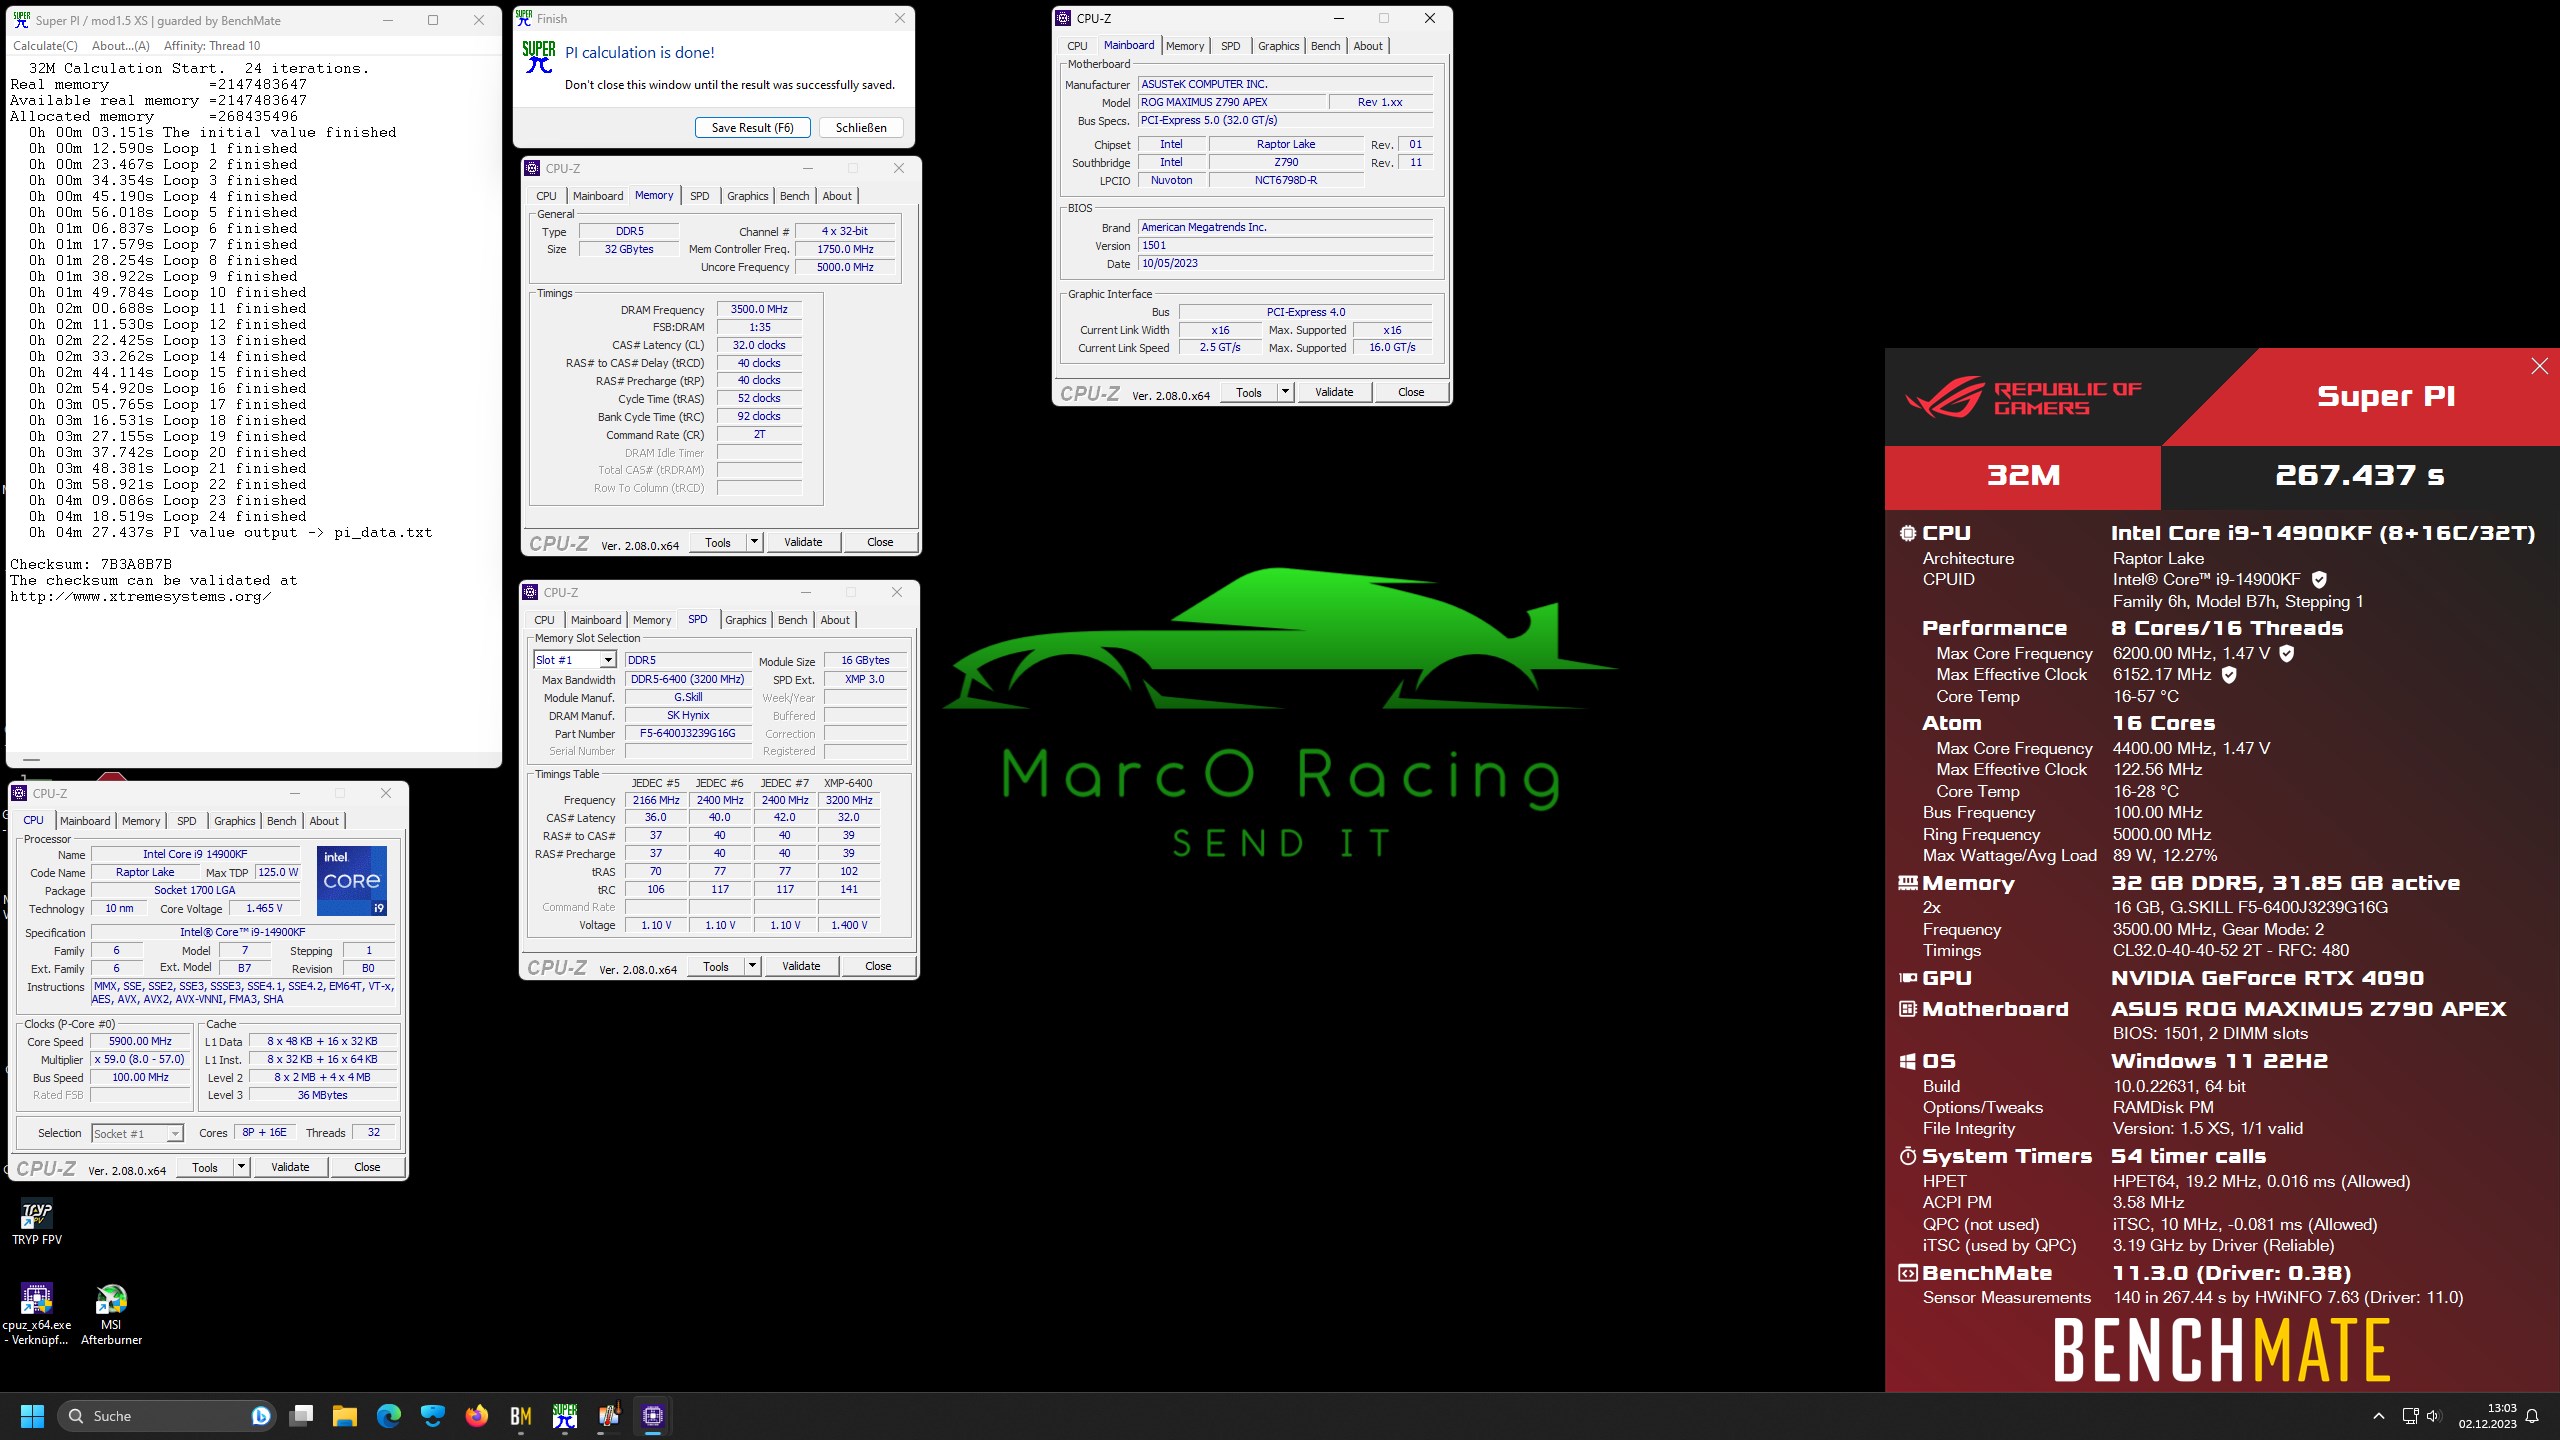Open the network status tray icon
This screenshot has height=1440, width=2560.
2410,1416
